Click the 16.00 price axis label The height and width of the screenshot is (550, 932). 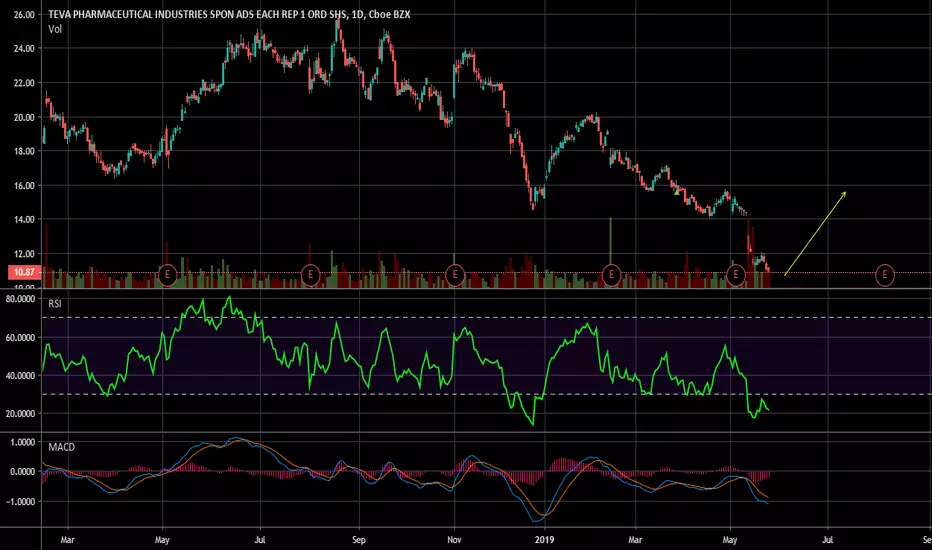24,186
